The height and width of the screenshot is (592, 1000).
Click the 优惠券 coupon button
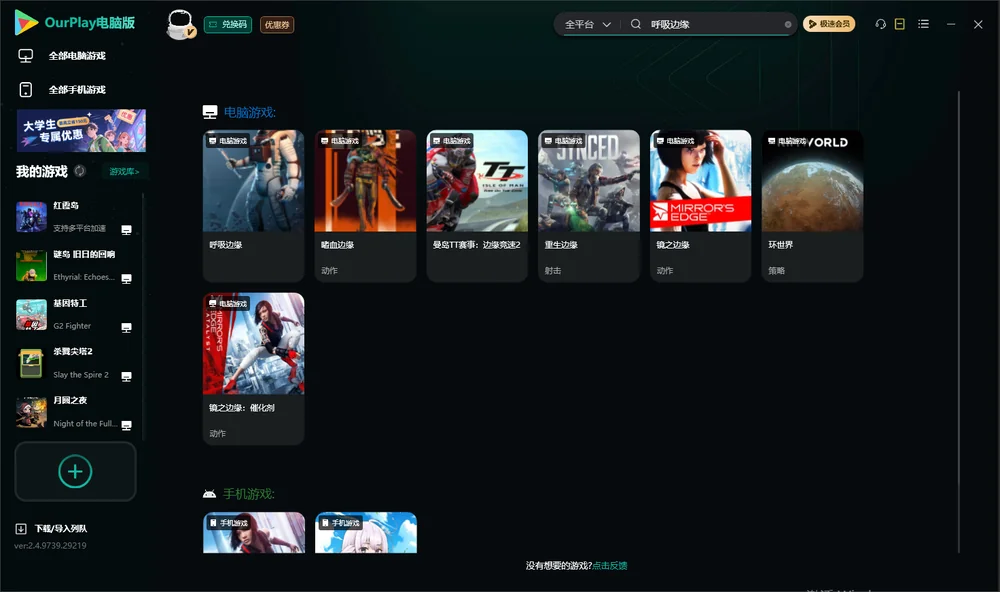click(277, 25)
